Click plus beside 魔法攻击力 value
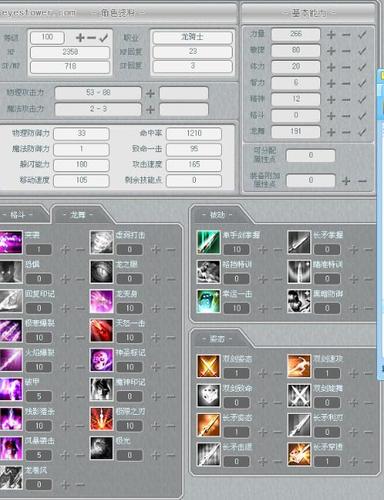This screenshot has width=384, height=500. [150, 109]
